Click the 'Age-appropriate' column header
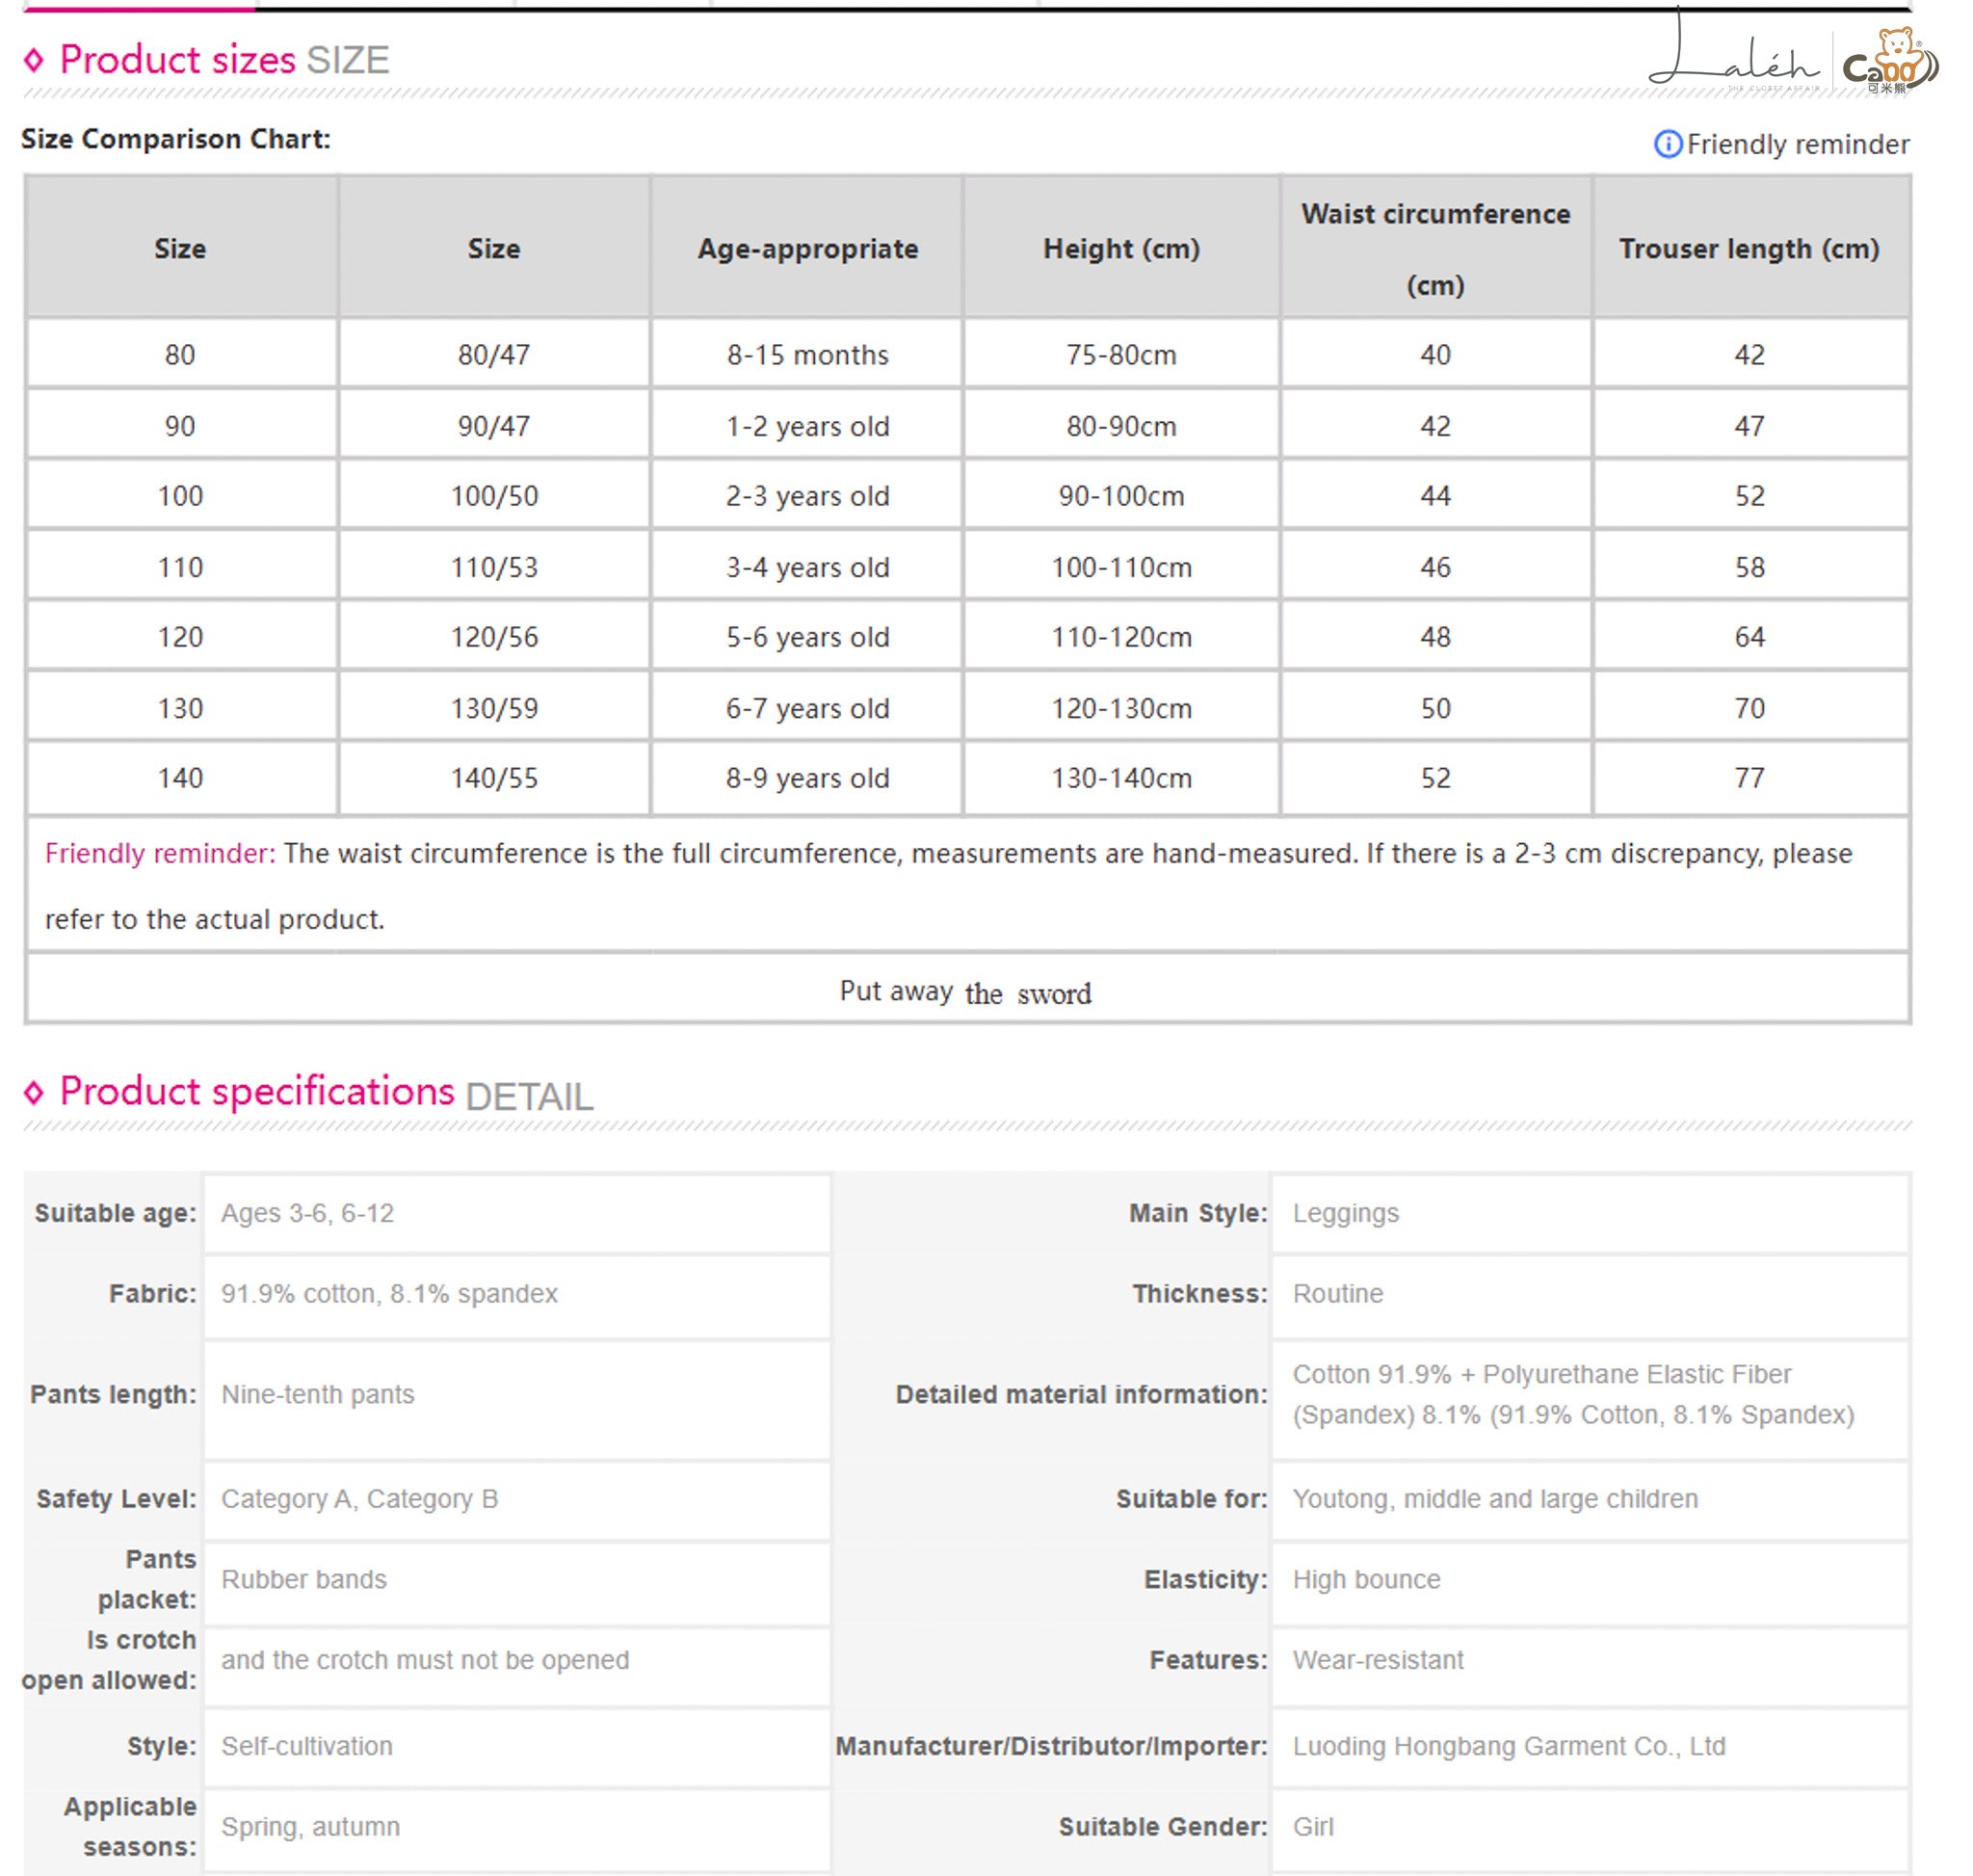The width and height of the screenshot is (1973, 1876). point(807,249)
